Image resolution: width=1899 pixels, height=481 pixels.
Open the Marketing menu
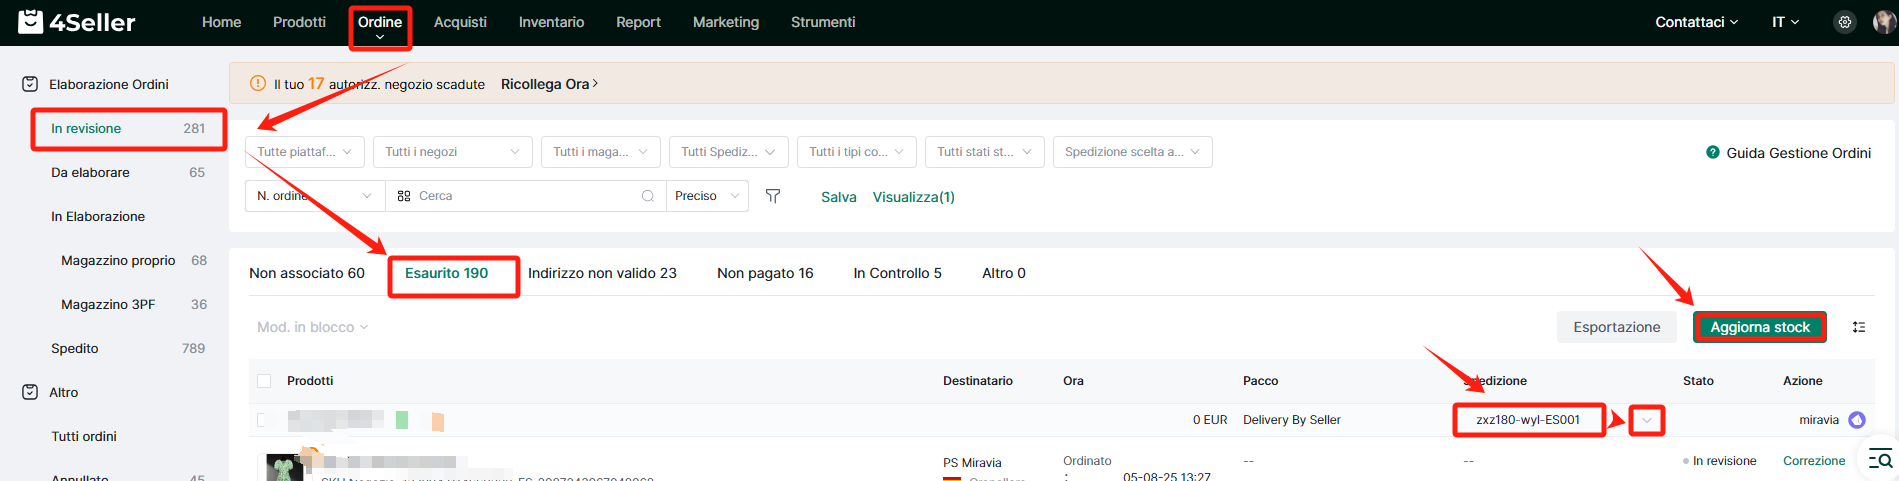click(726, 22)
